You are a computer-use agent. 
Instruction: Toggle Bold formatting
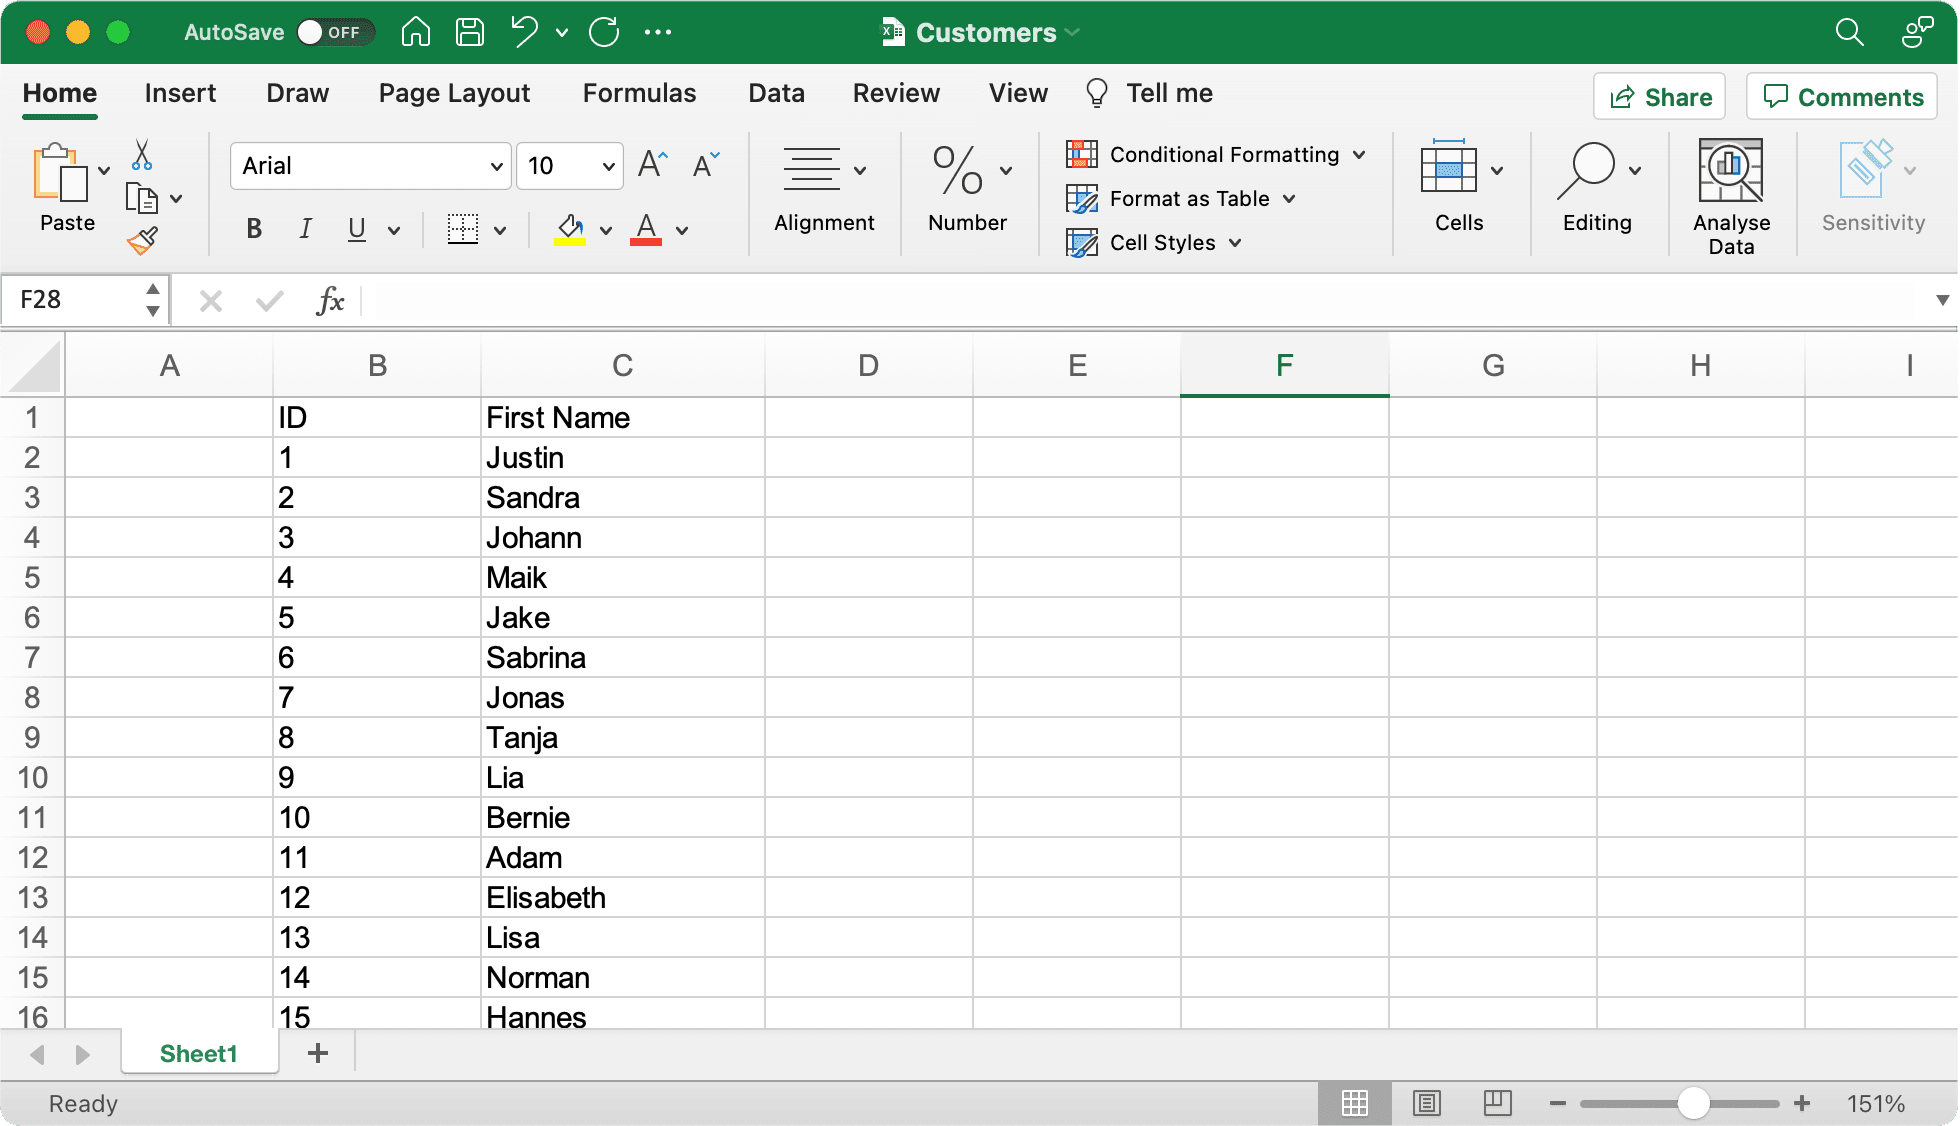[x=254, y=229]
